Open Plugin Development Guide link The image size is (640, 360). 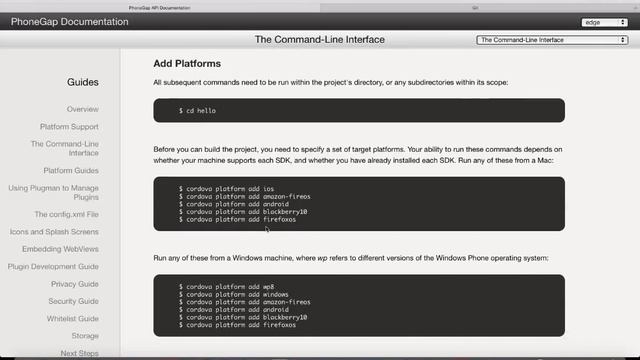(53, 267)
